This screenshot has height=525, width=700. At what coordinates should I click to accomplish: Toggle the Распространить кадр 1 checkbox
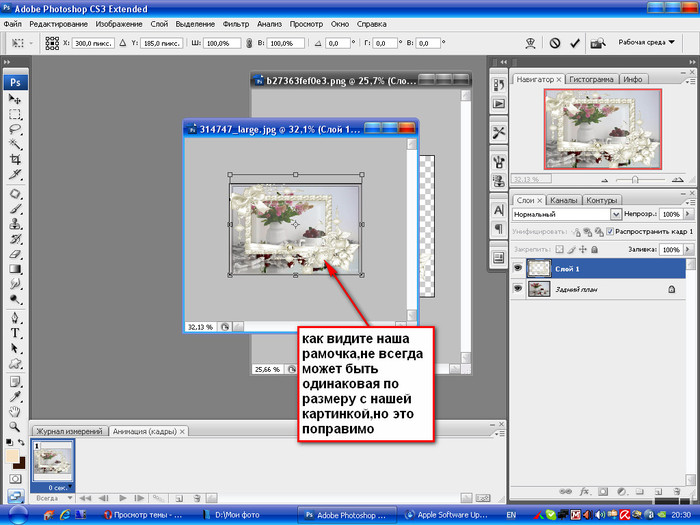click(x=610, y=231)
